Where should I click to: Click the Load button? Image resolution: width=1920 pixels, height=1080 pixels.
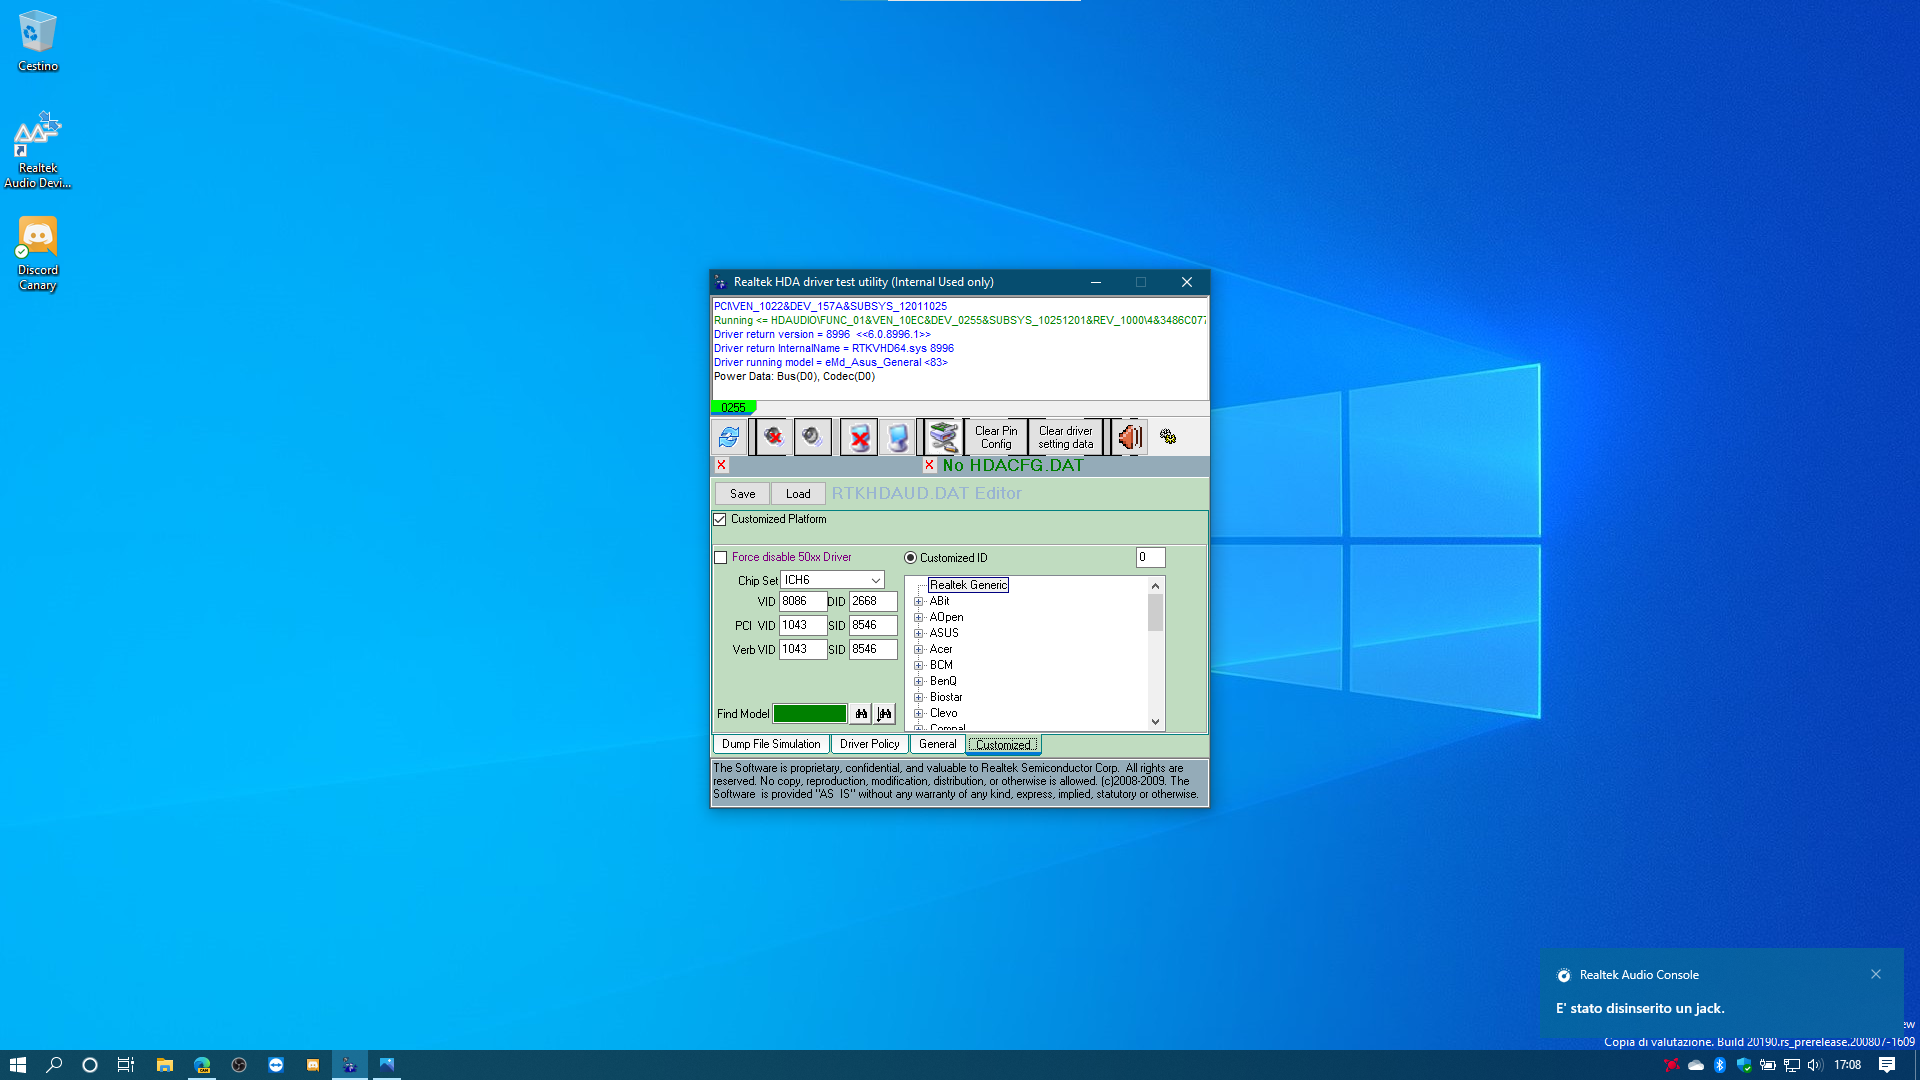click(x=798, y=494)
